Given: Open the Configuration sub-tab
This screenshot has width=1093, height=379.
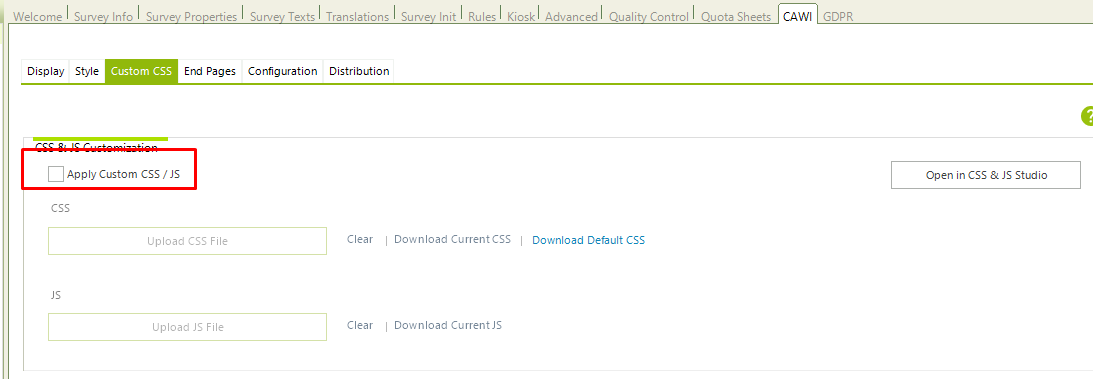Looking at the screenshot, I should [x=282, y=71].
